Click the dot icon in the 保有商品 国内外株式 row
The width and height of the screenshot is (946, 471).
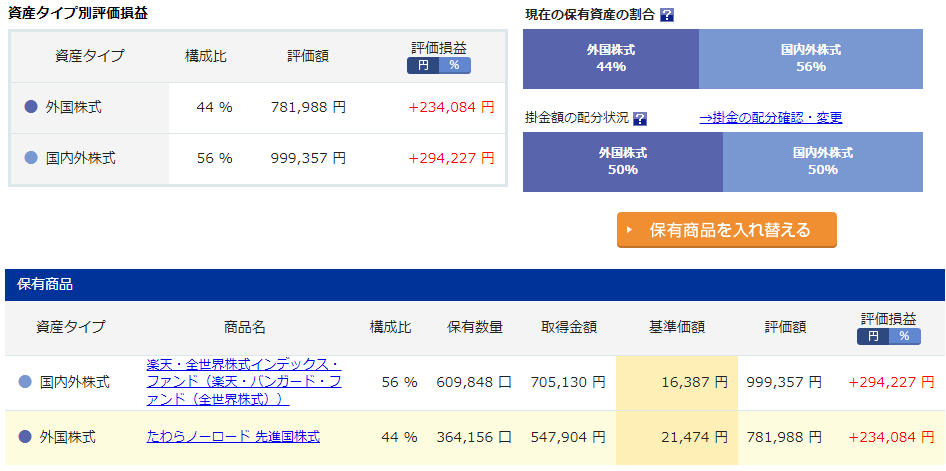click(25, 382)
